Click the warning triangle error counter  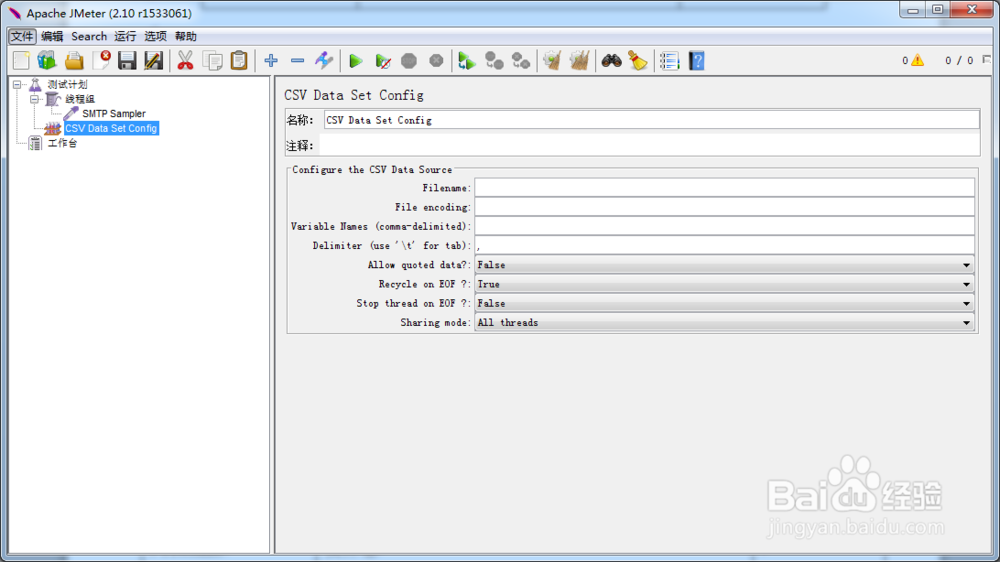(917, 60)
